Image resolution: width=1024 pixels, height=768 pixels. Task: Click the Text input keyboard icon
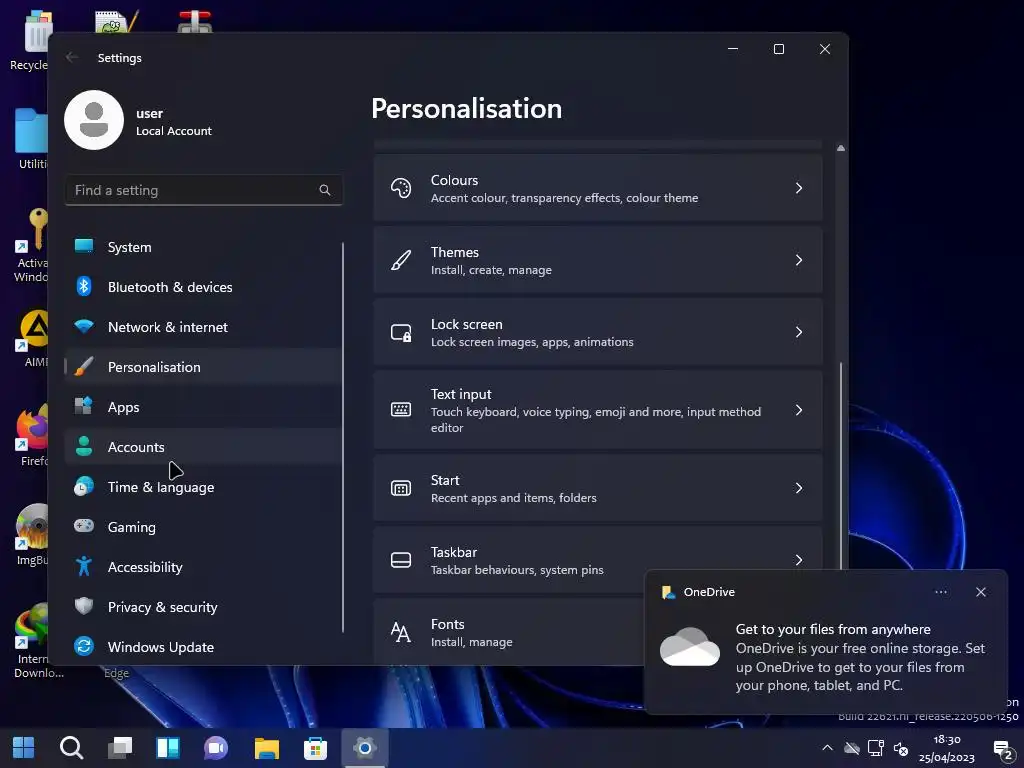401,409
